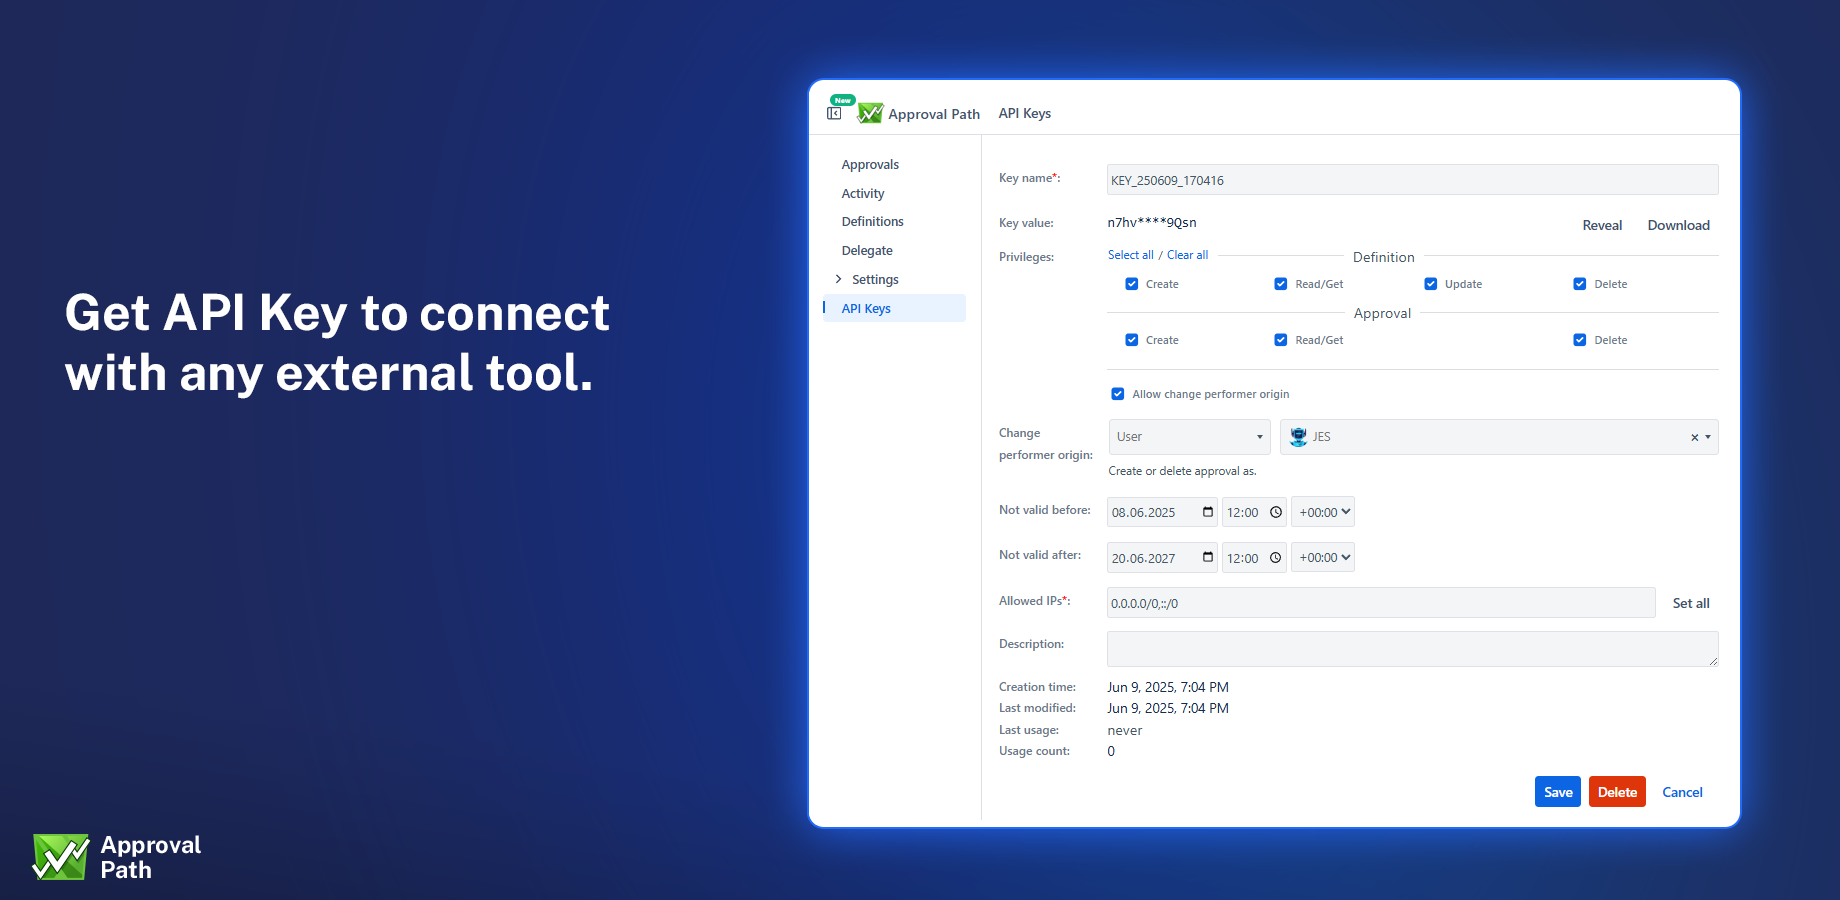The height and width of the screenshot is (900, 1840).
Task: Save the API key
Action: [1558, 792]
